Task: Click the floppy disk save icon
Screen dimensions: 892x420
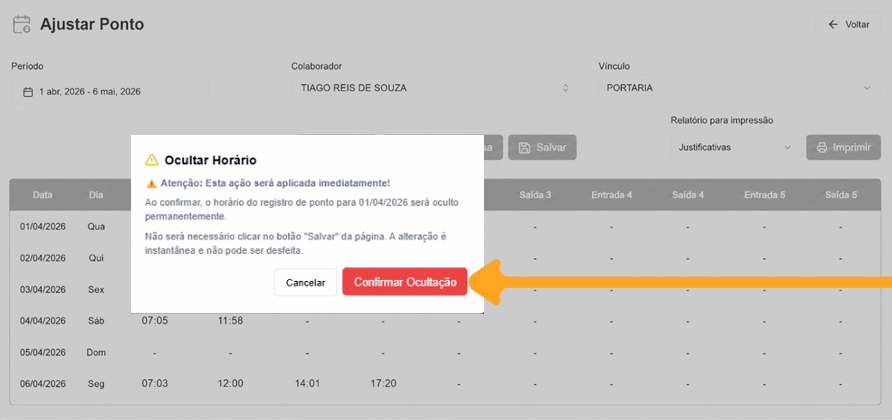Action: tap(524, 147)
